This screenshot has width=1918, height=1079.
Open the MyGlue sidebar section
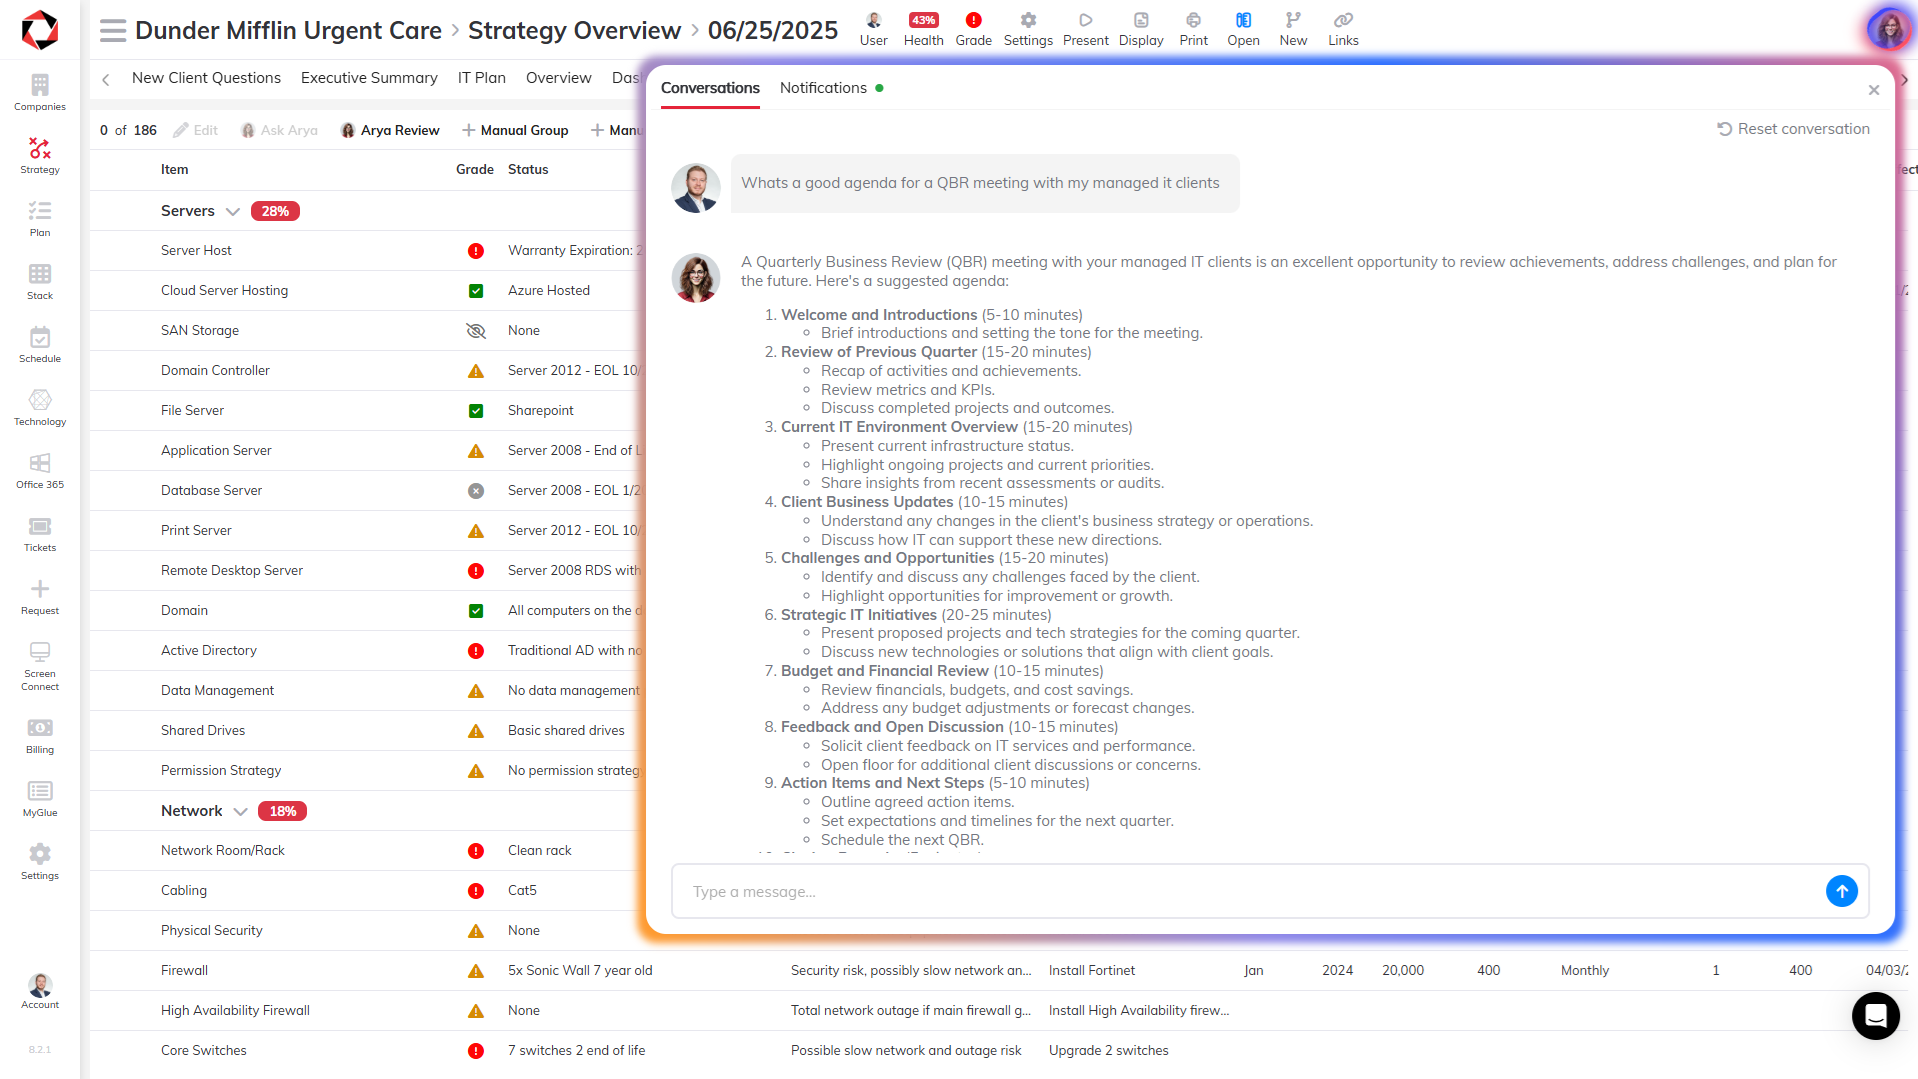click(40, 798)
